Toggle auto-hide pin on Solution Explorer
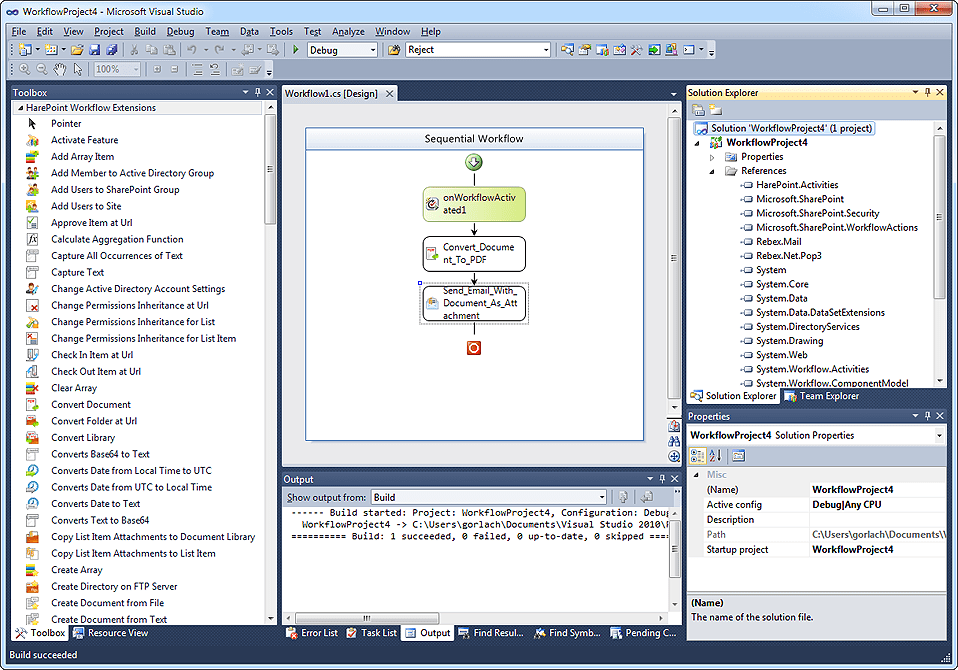The width and height of the screenshot is (958, 670). [925, 92]
